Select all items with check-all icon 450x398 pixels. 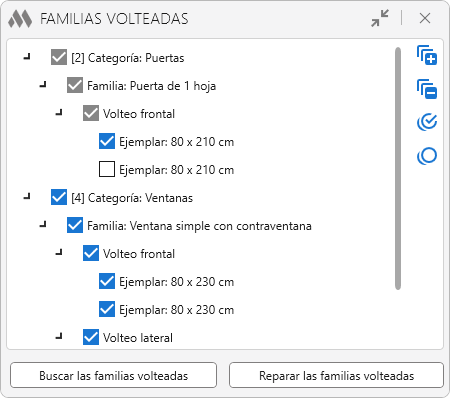coord(427,122)
